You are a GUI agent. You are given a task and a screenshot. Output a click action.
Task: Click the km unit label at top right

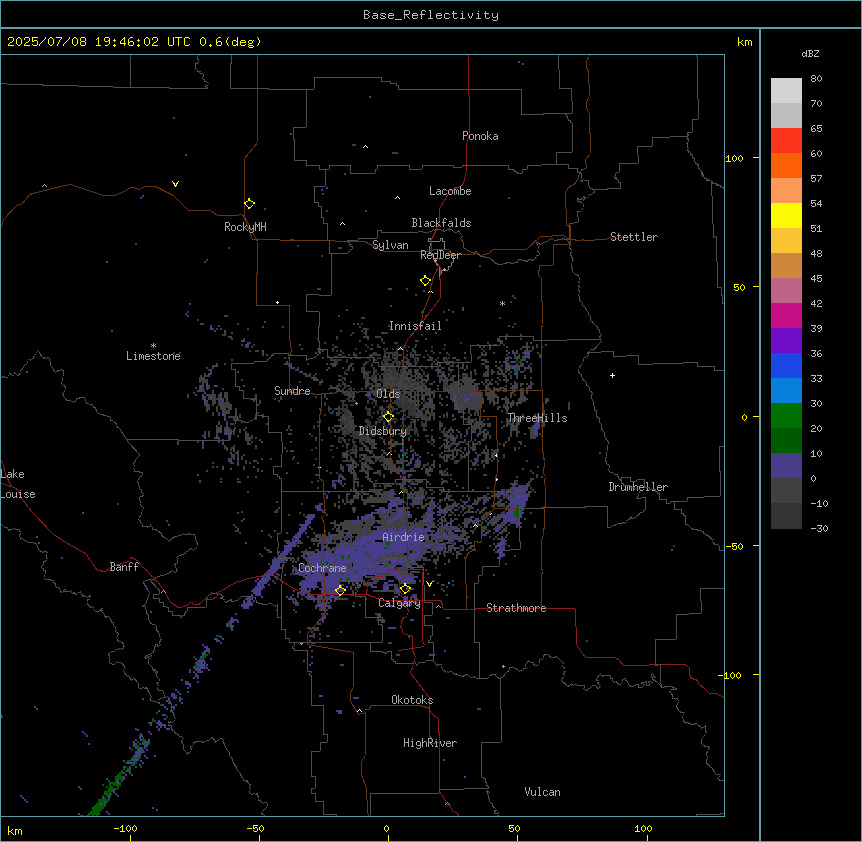pyautogui.click(x=745, y=42)
